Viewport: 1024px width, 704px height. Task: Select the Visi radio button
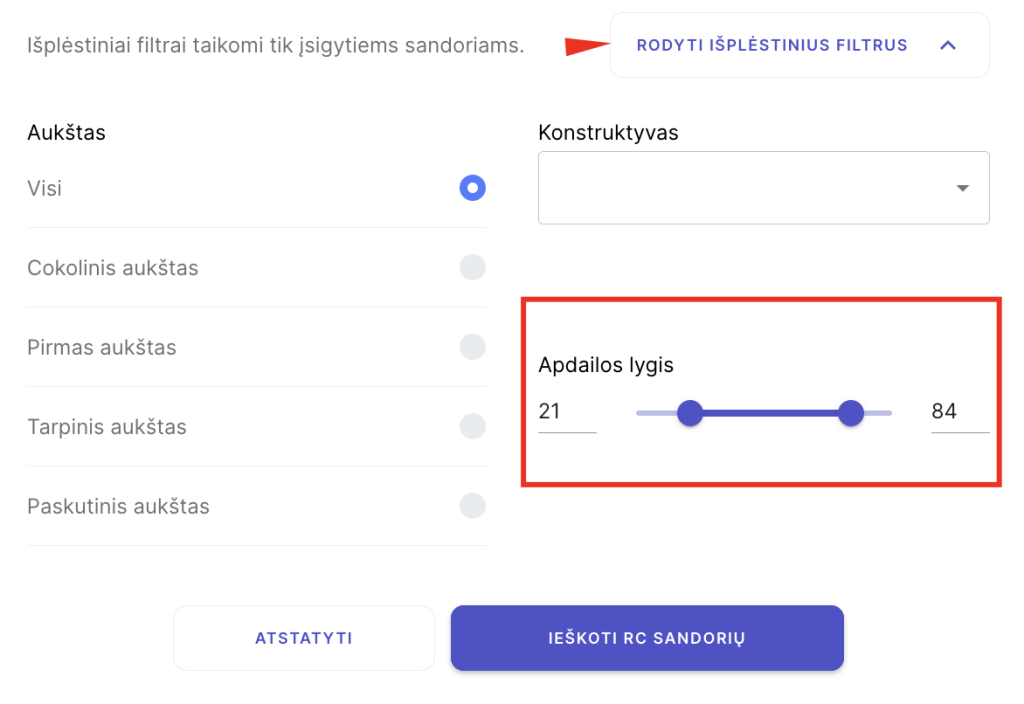(472, 188)
